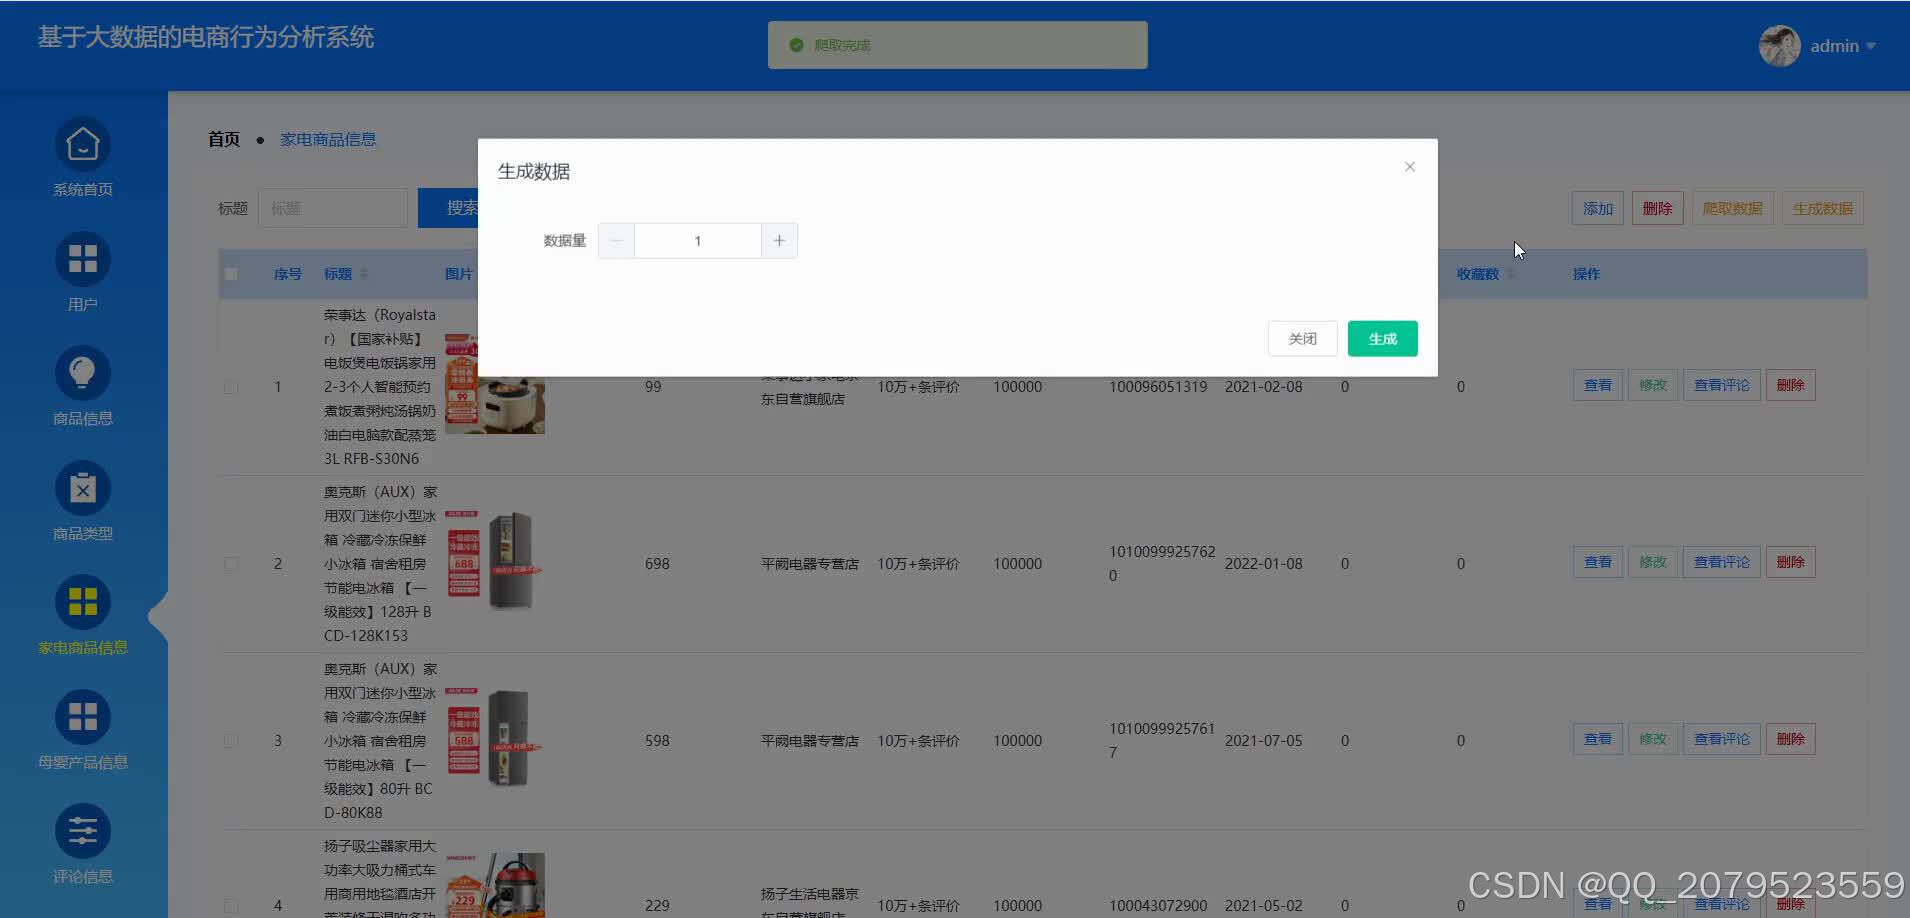Click date cell 2022-01-08

pyautogui.click(x=1263, y=564)
